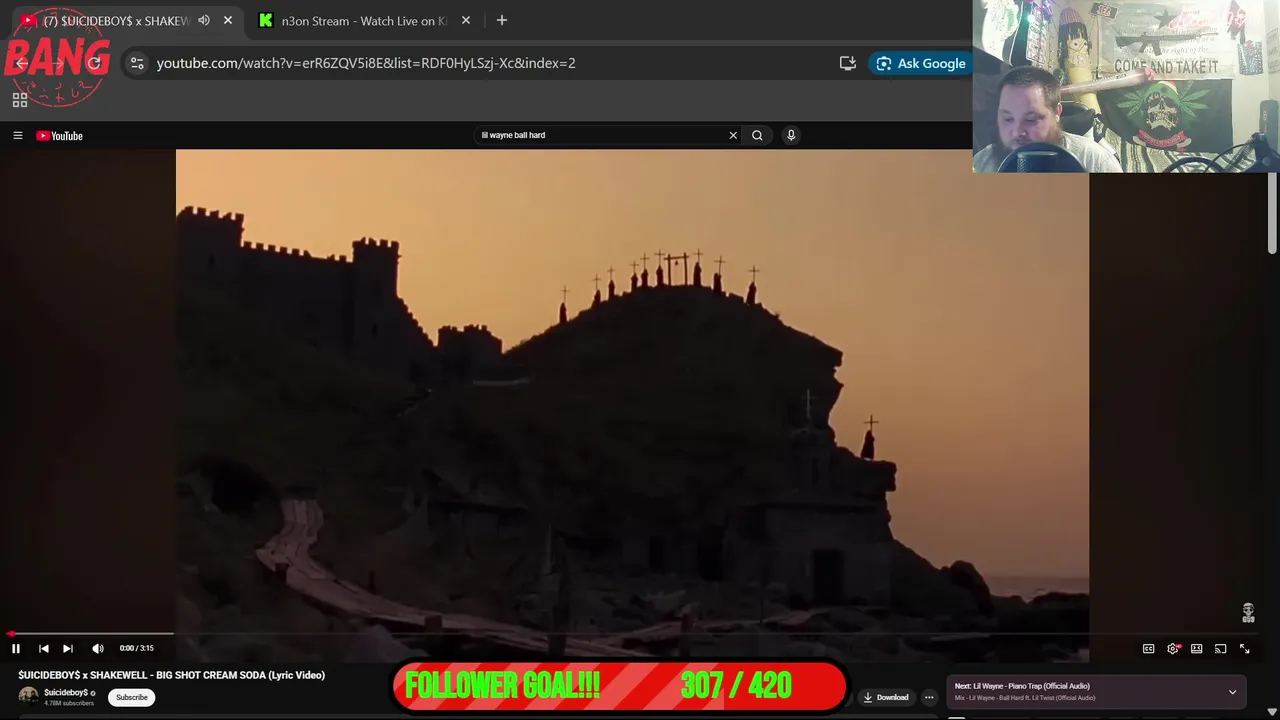This screenshot has height=720, width=1280.
Task: Click the page vertical scrollbar
Action: pyautogui.click(x=1272, y=215)
